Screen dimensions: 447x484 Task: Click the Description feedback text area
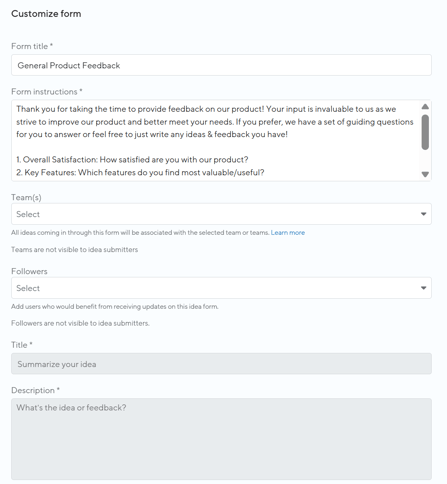(x=221, y=439)
